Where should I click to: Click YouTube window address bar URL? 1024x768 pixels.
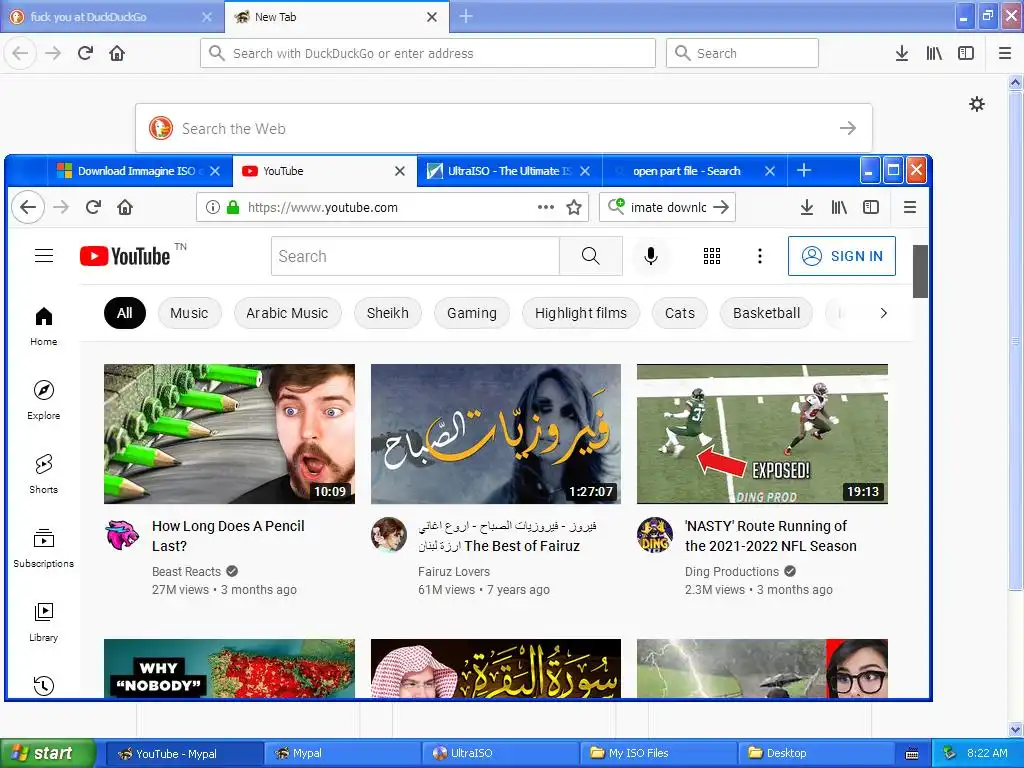pos(323,208)
